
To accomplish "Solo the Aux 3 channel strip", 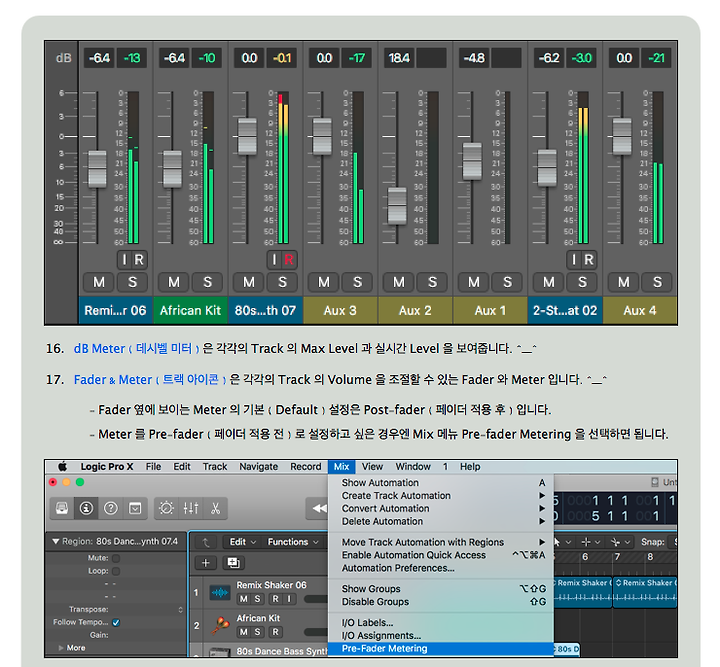I will [357, 282].
